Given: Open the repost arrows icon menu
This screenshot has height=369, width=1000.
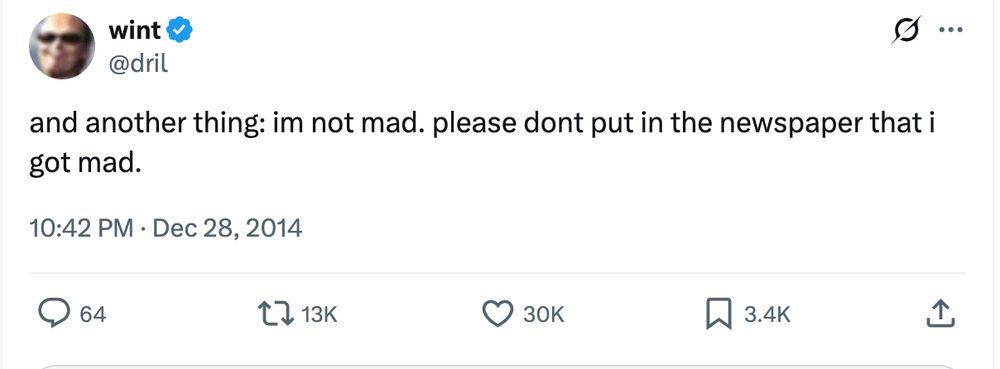Looking at the screenshot, I should point(275,314).
